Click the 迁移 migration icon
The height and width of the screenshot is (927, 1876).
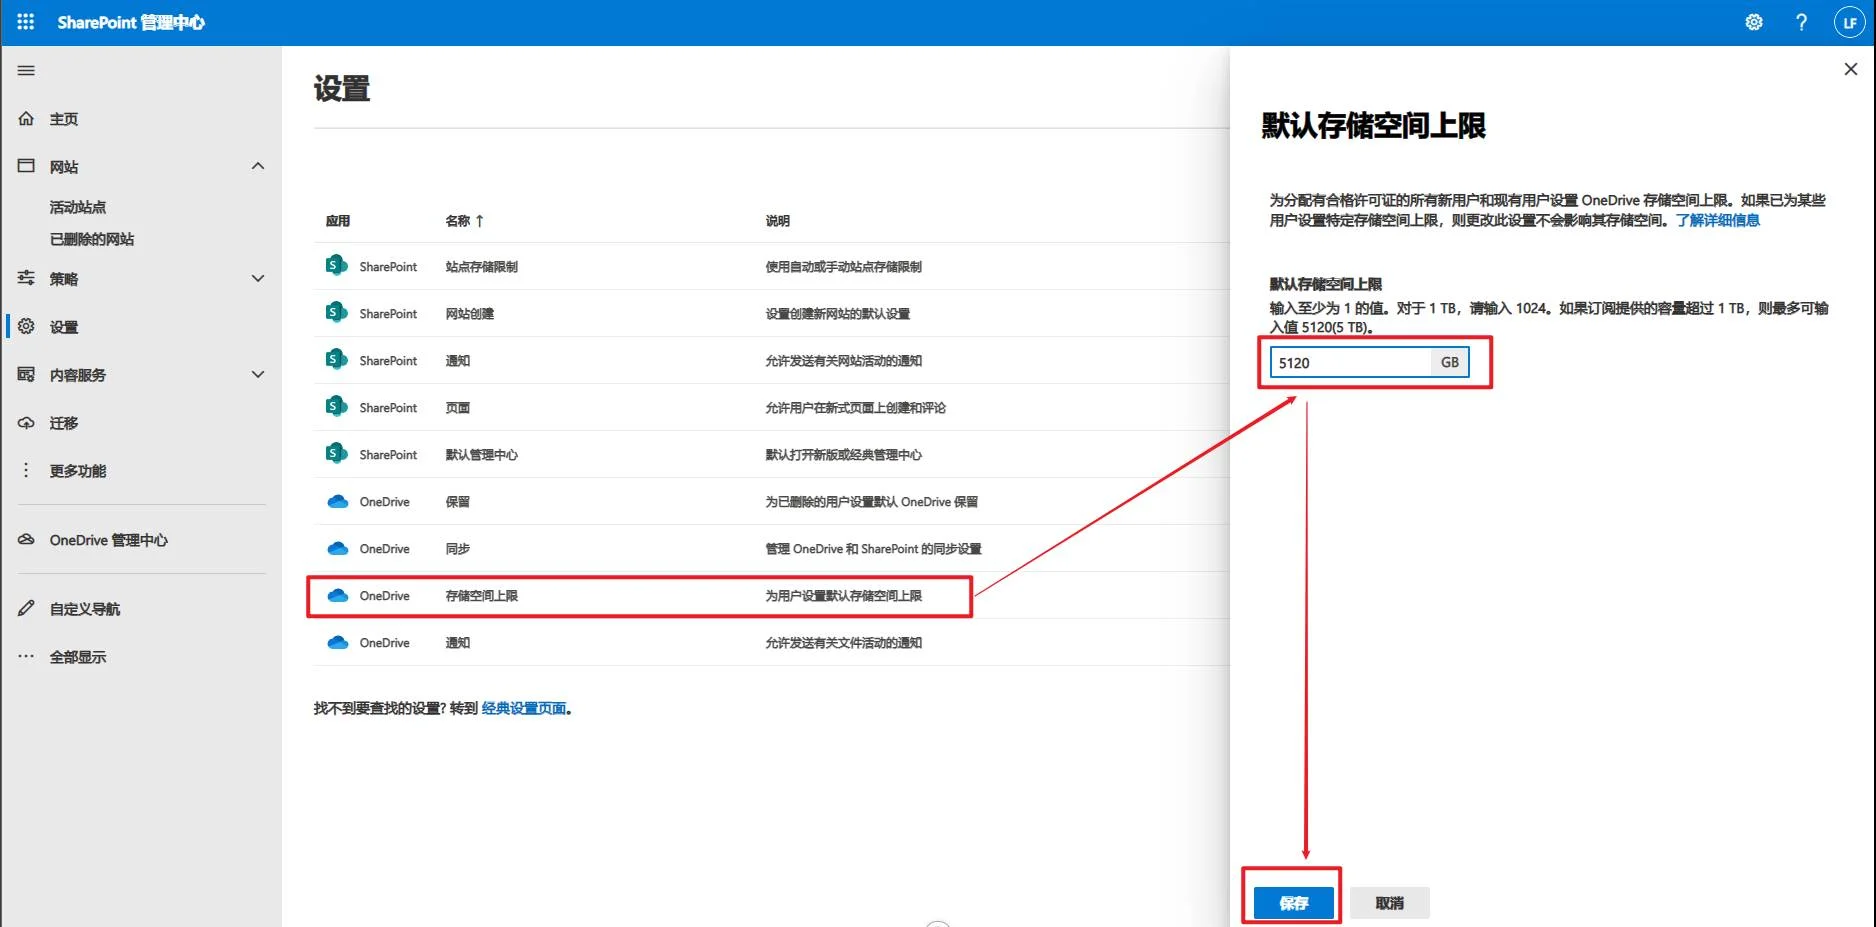(26, 422)
